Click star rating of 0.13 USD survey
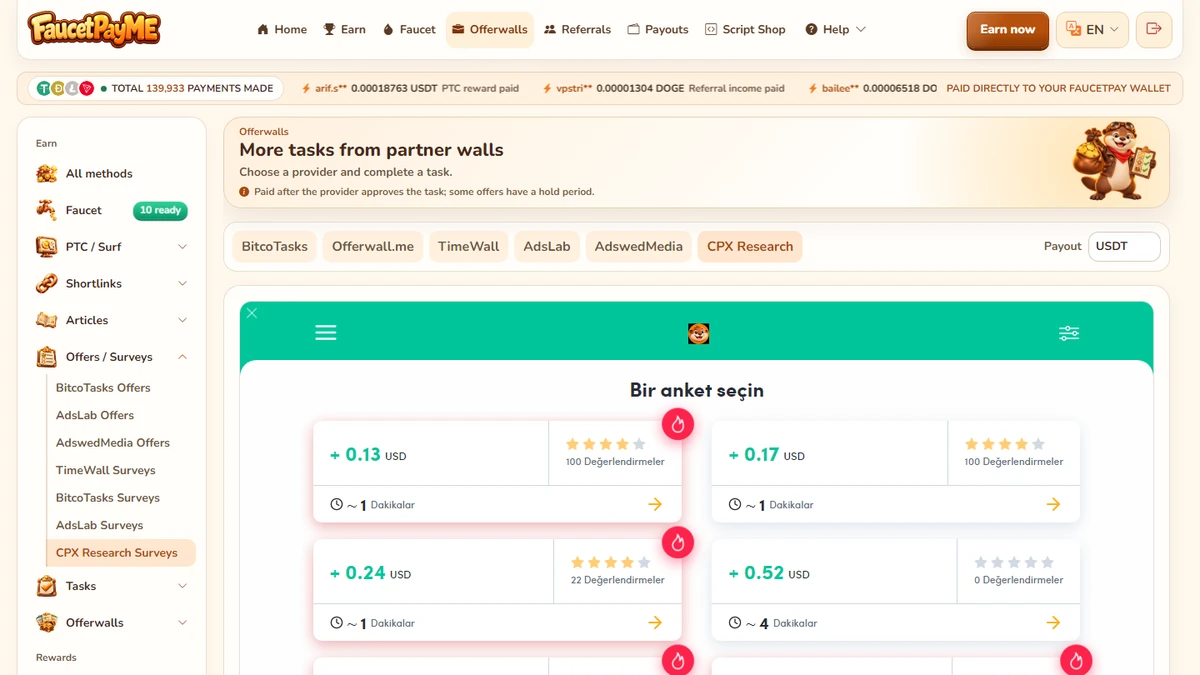The image size is (1200, 675). [x=606, y=444]
